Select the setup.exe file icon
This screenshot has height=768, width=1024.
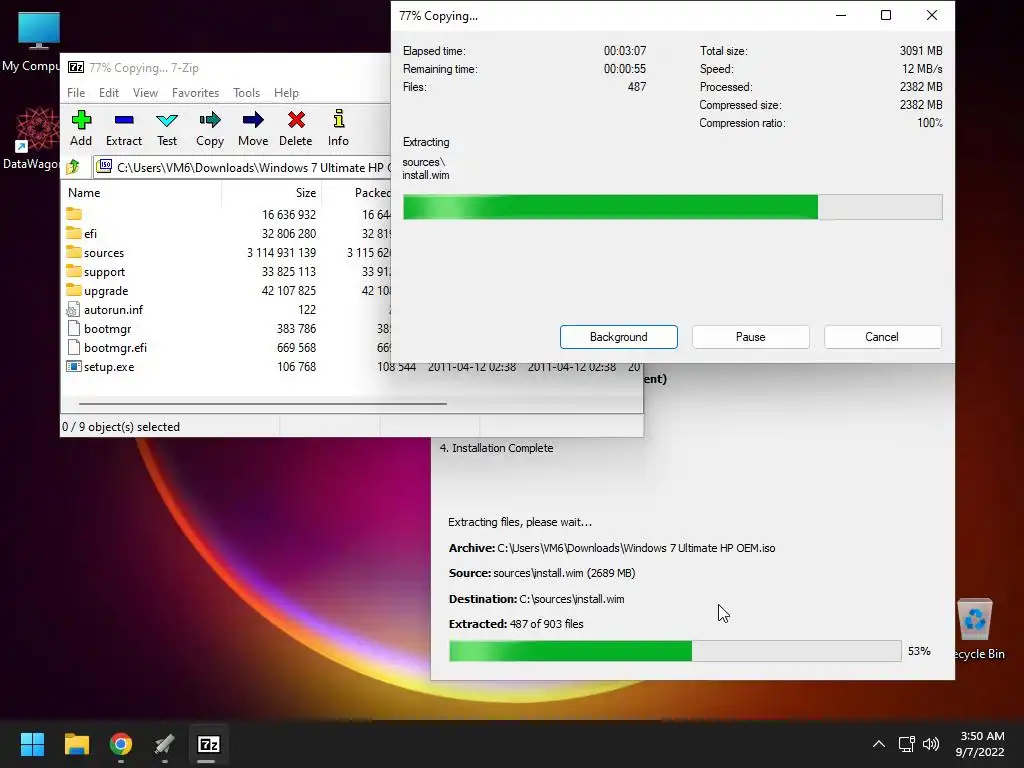[74, 366]
